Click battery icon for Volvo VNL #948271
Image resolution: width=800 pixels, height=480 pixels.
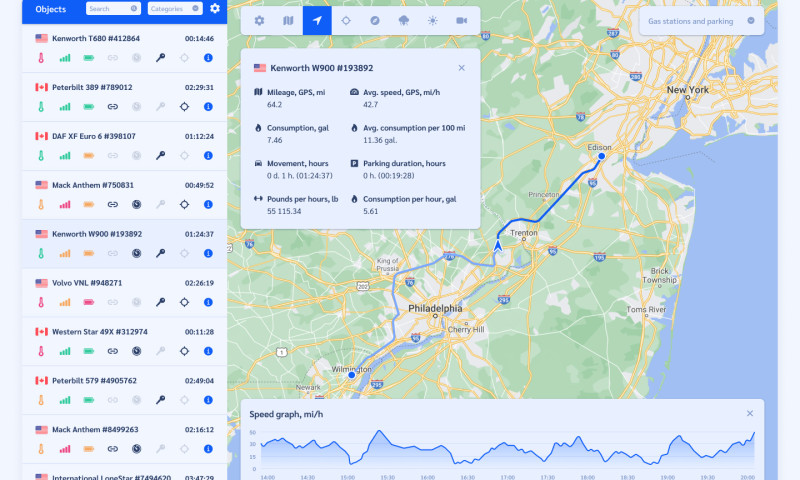click(89, 302)
